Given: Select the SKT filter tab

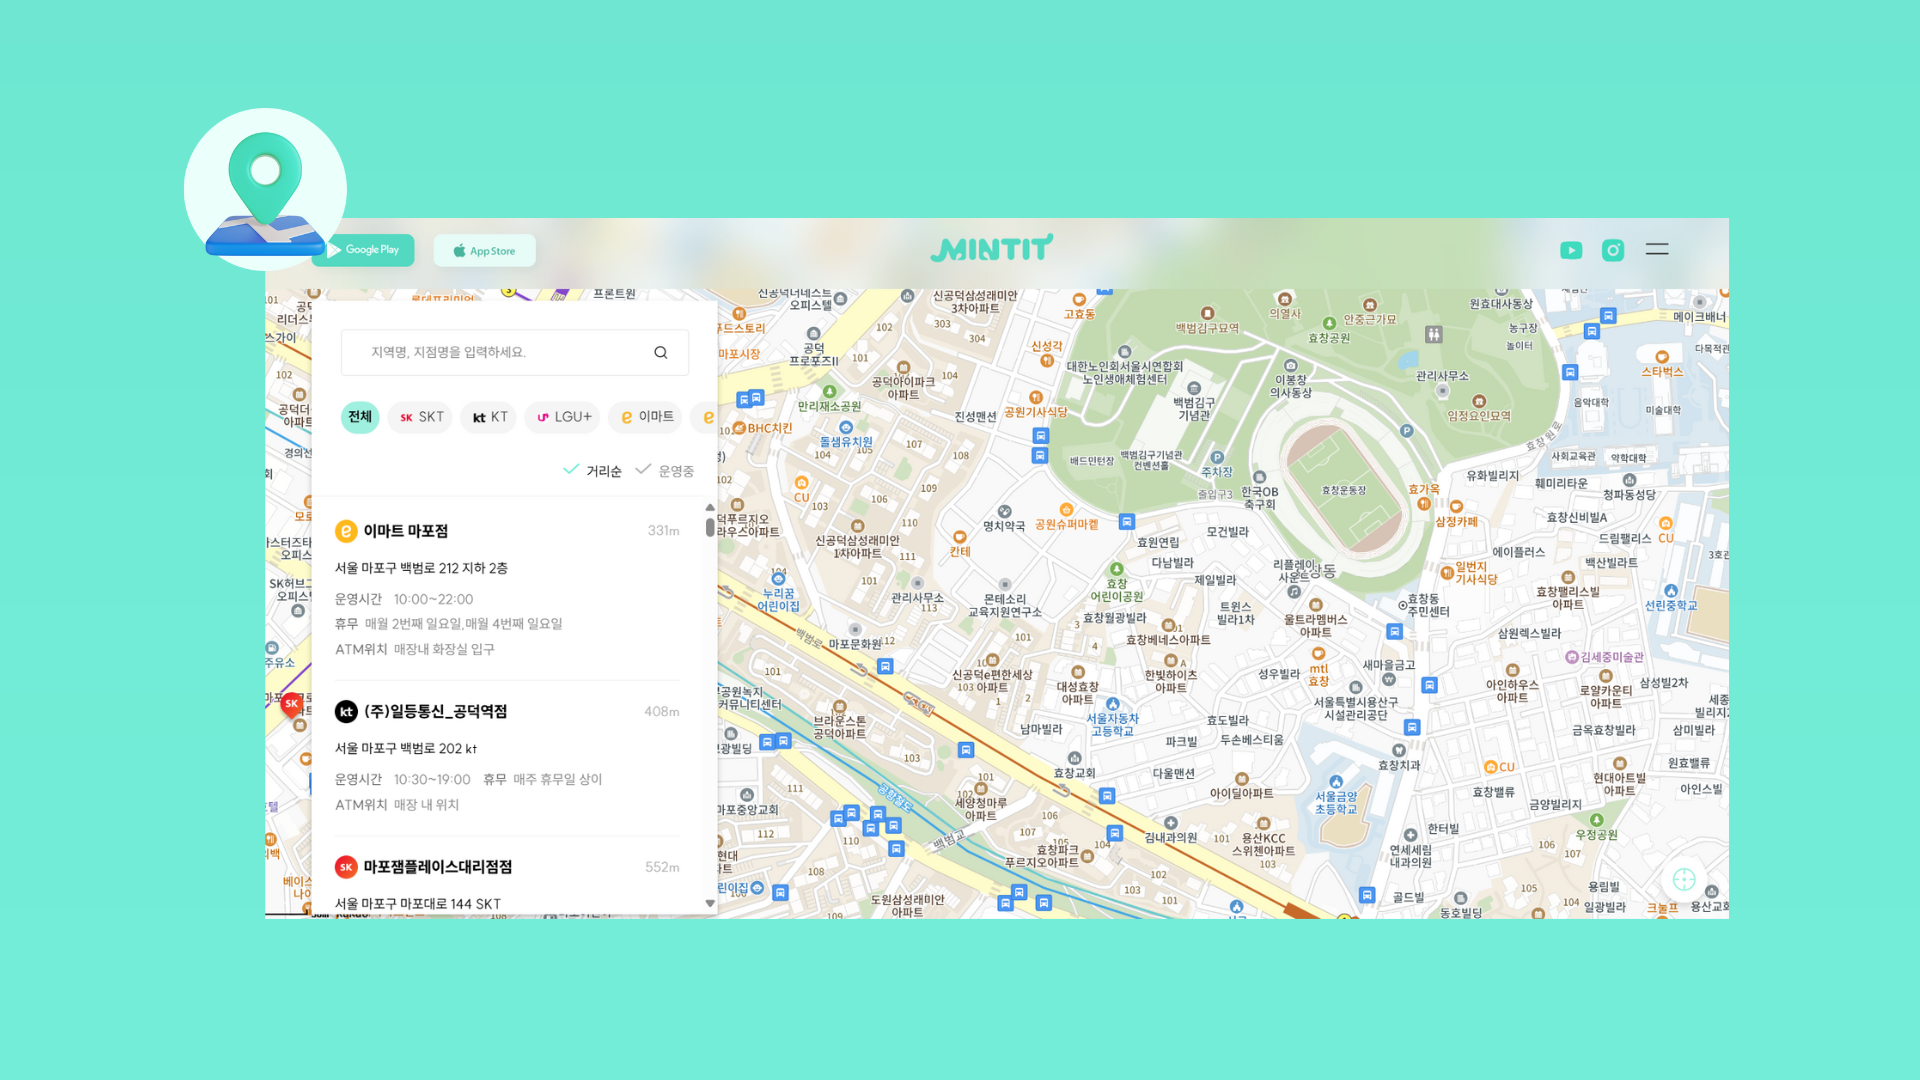Looking at the screenshot, I should click(421, 417).
